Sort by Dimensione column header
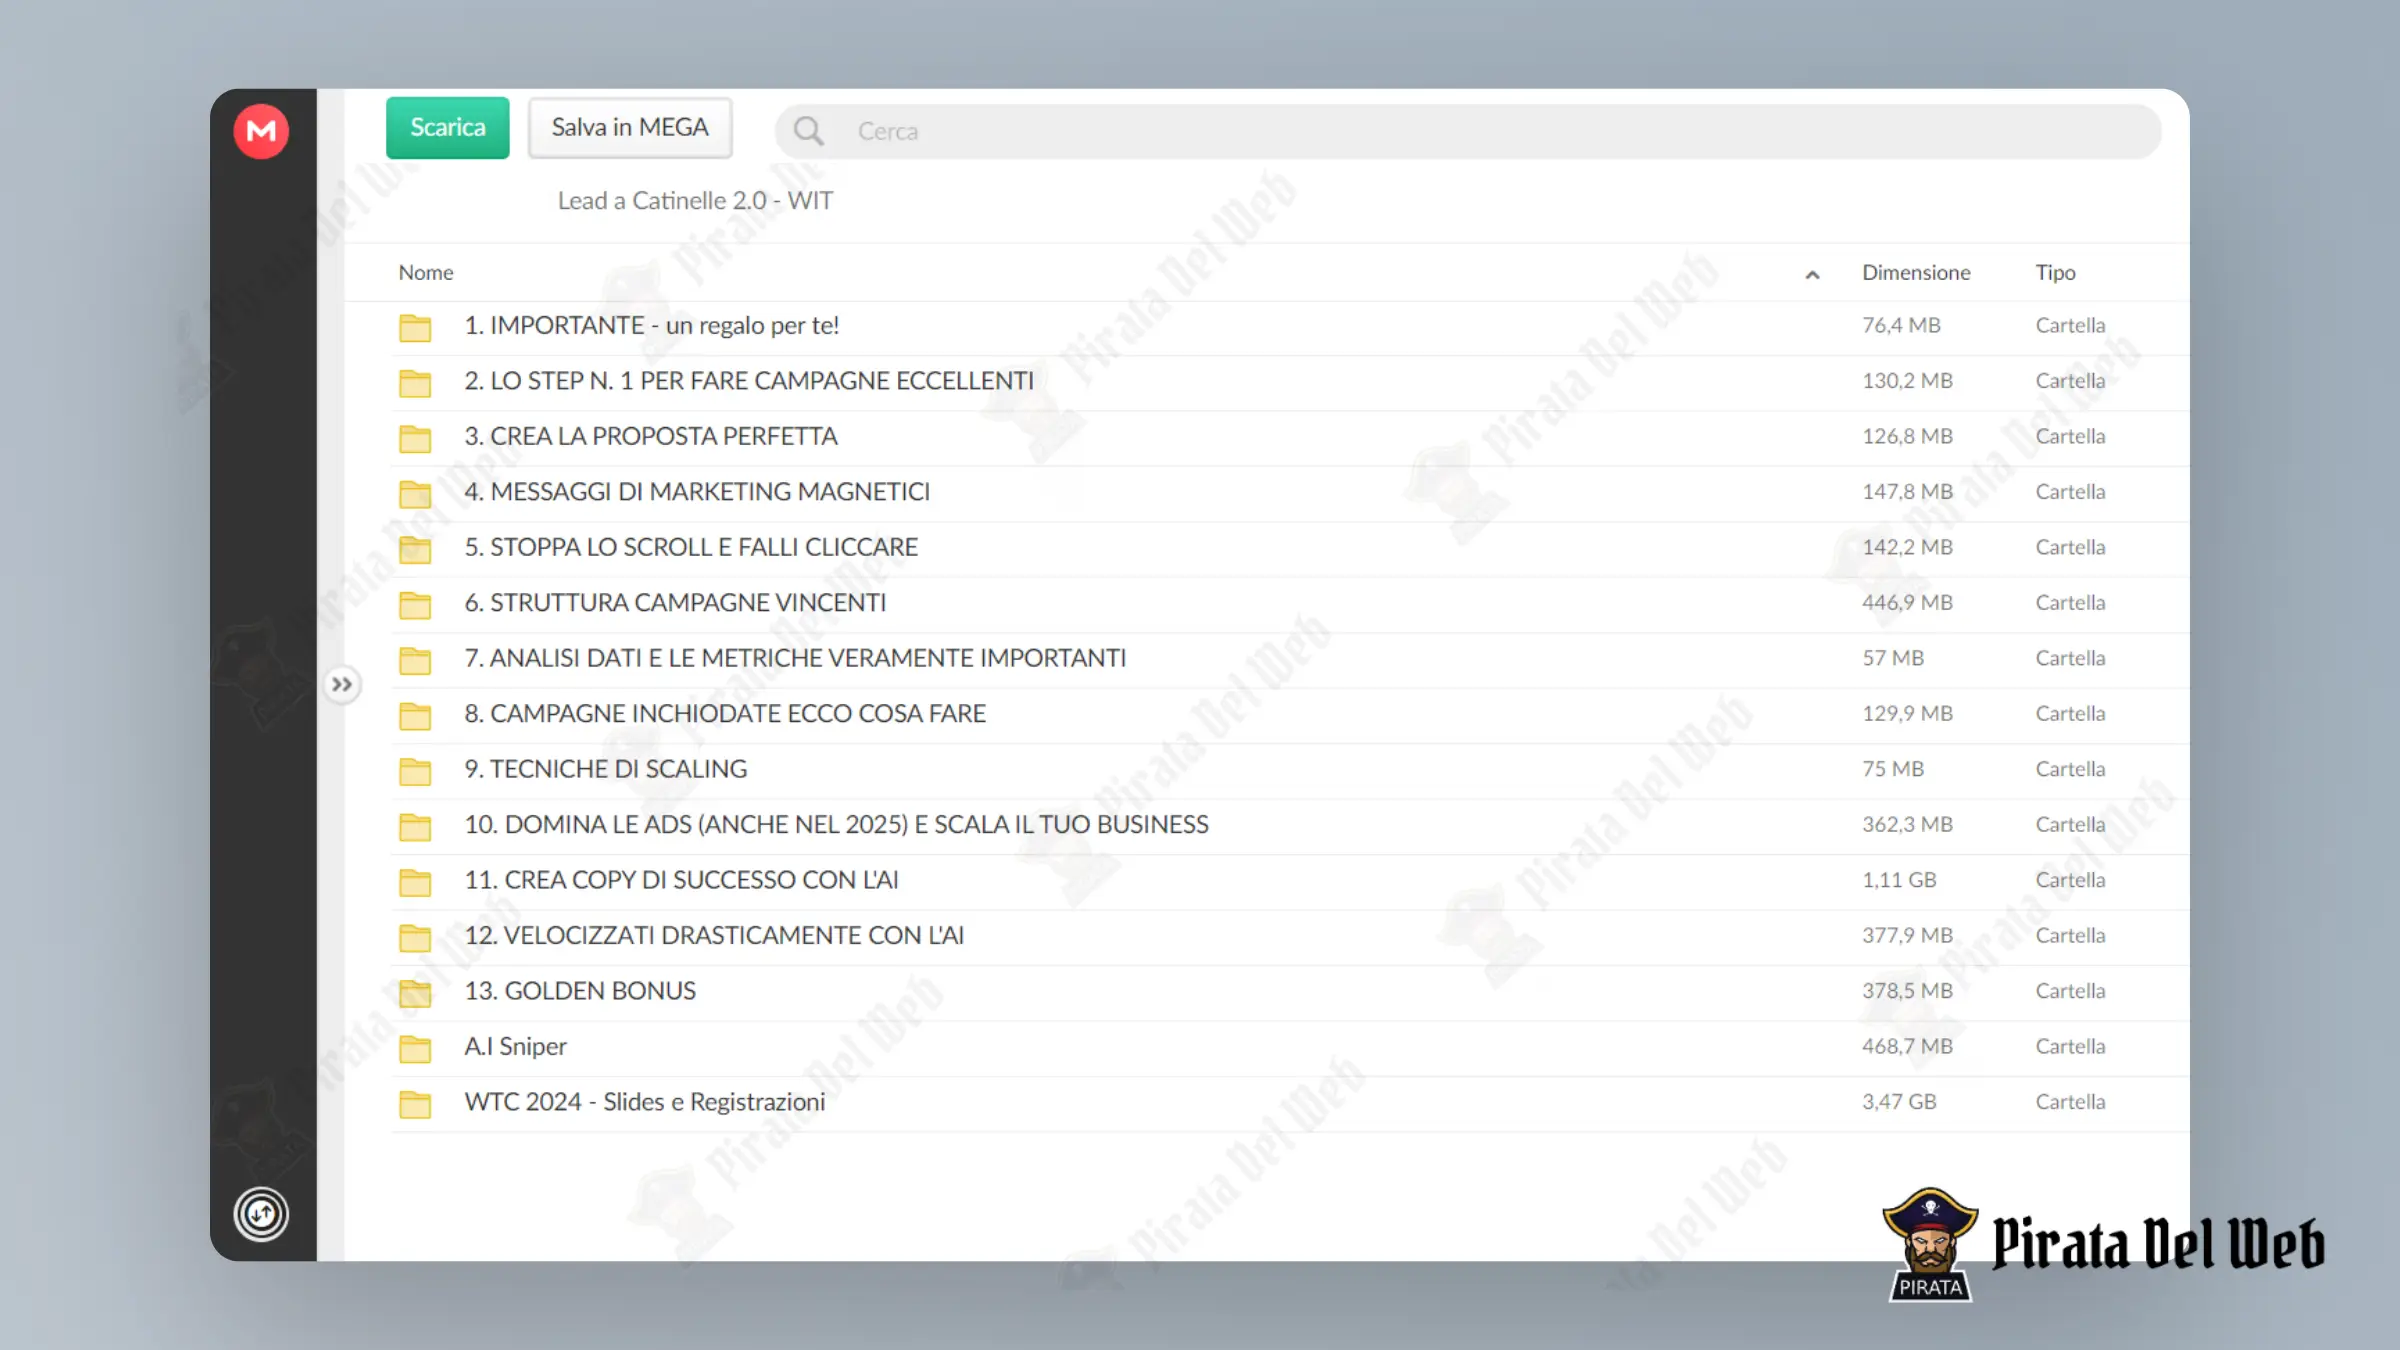The height and width of the screenshot is (1350, 2400). coord(1916,272)
